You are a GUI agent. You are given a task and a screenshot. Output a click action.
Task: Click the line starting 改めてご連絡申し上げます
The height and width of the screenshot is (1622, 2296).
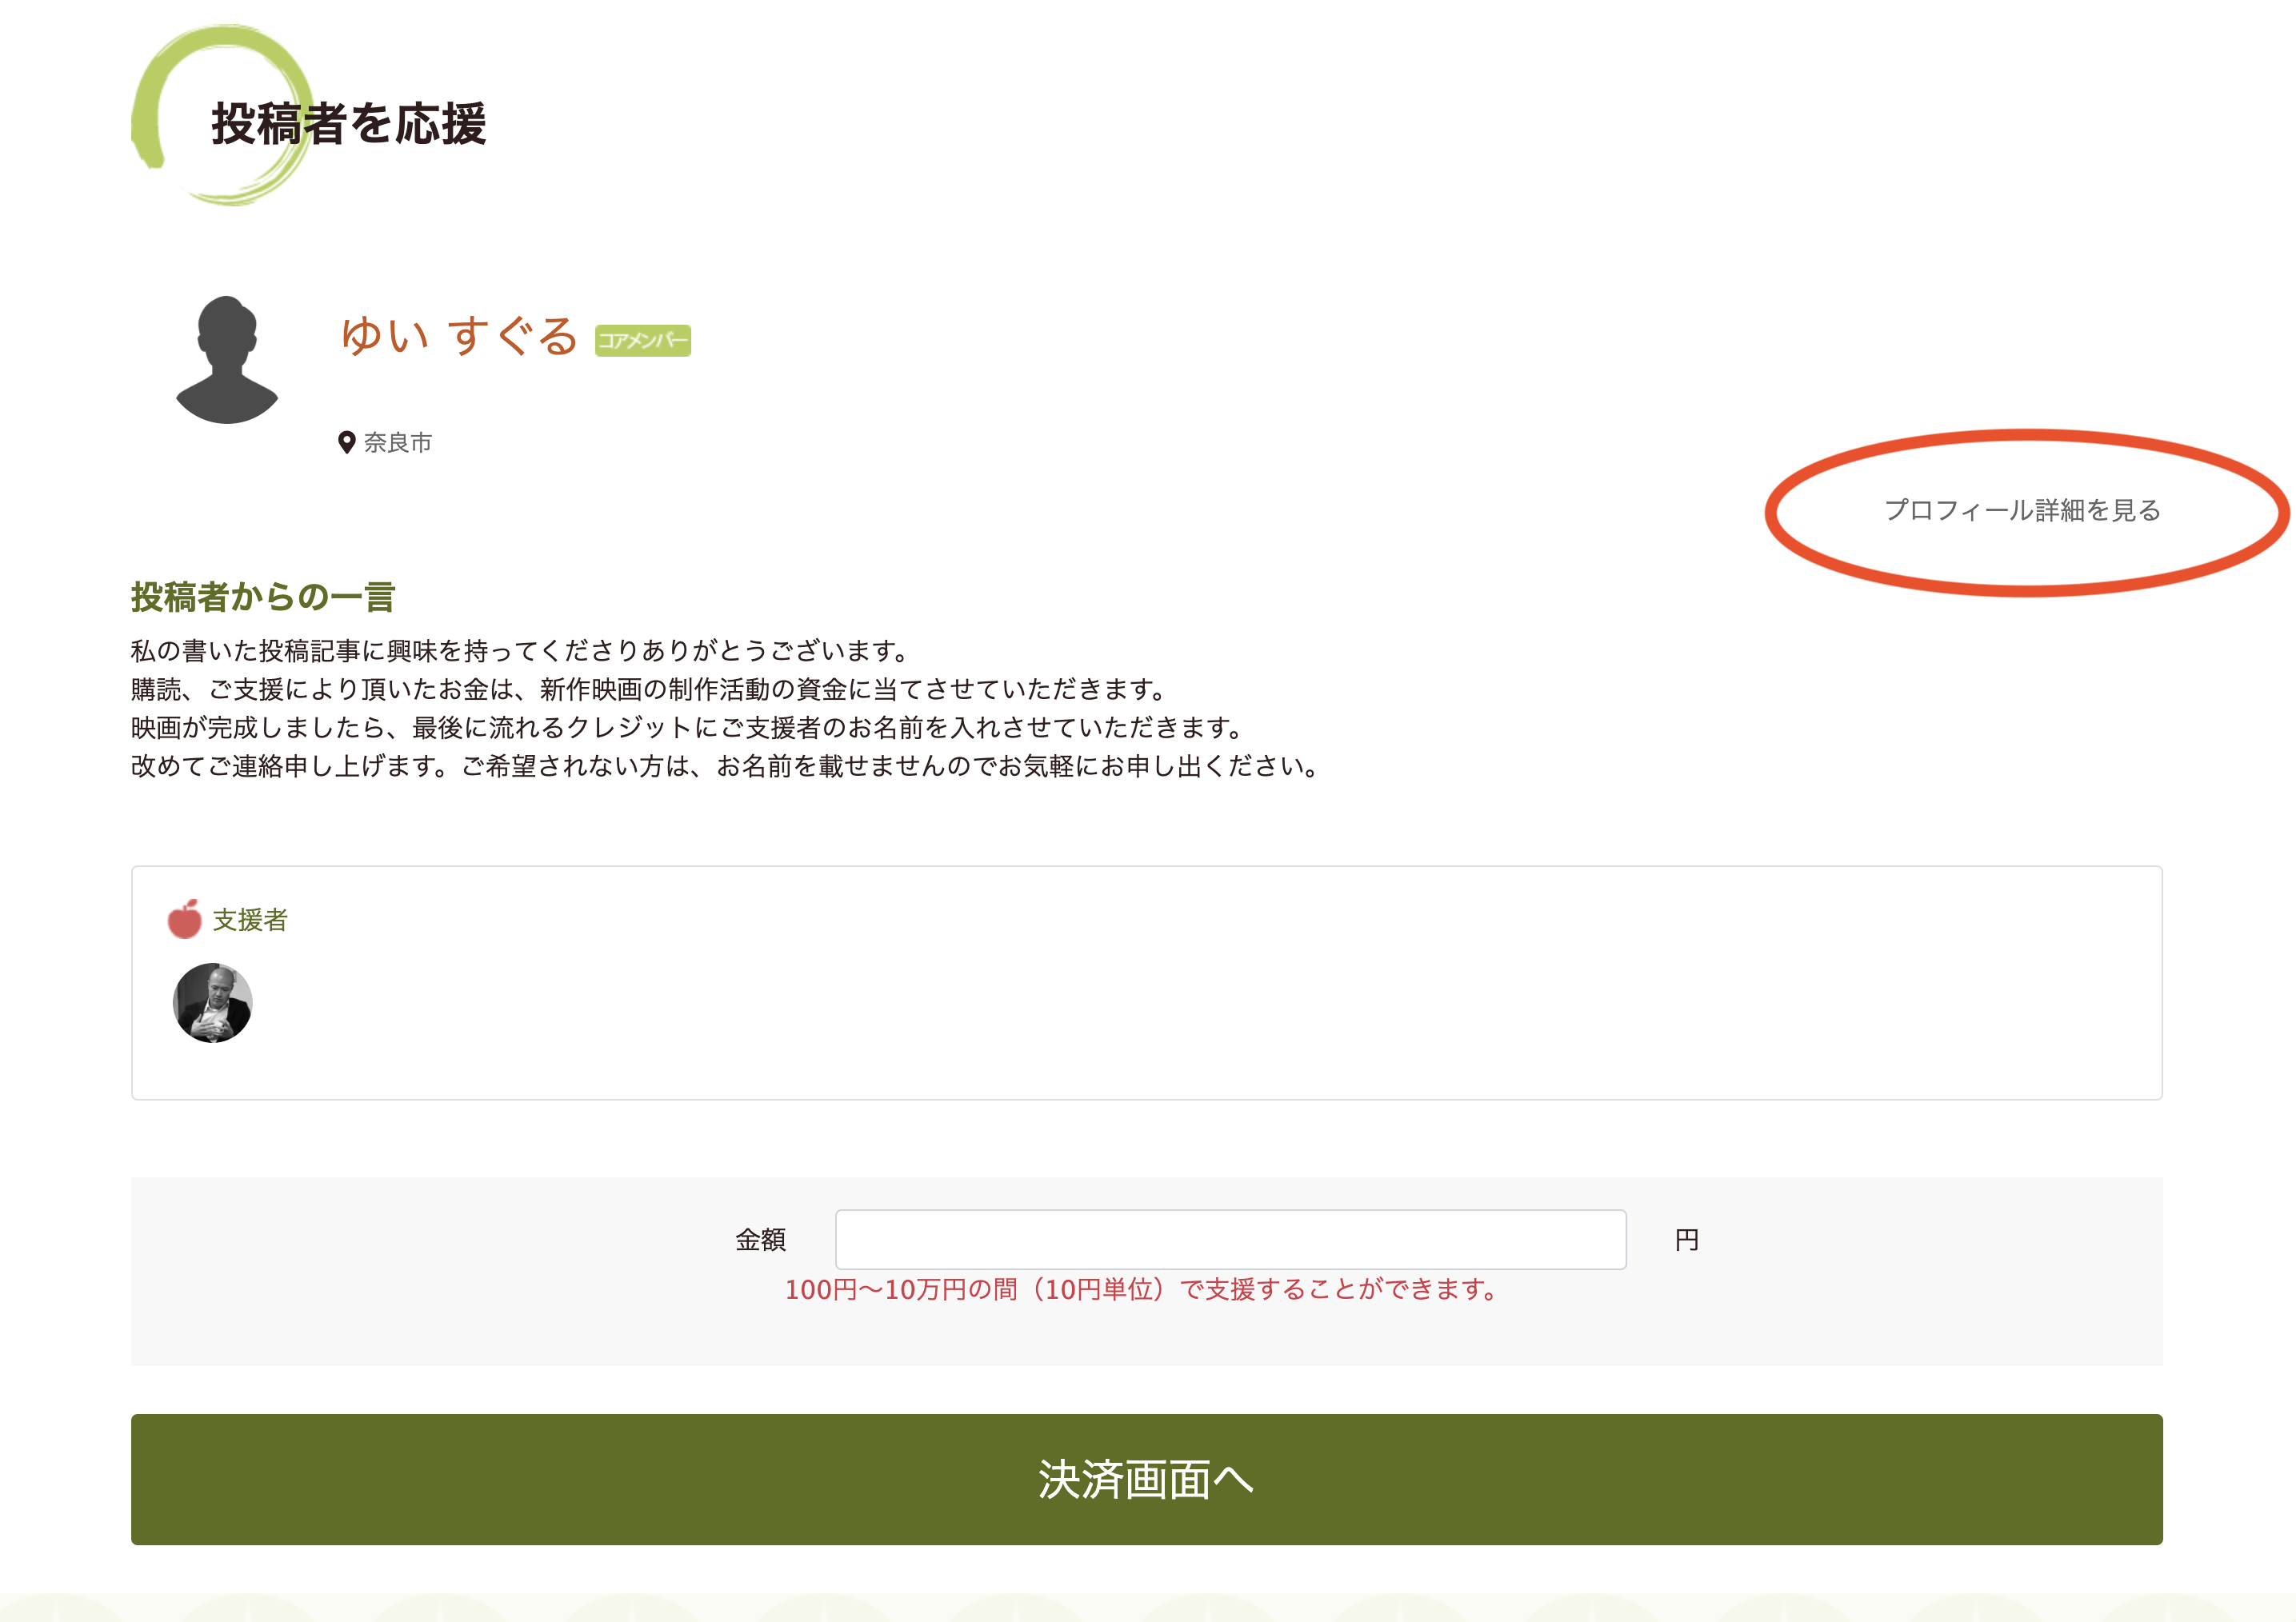(x=725, y=766)
